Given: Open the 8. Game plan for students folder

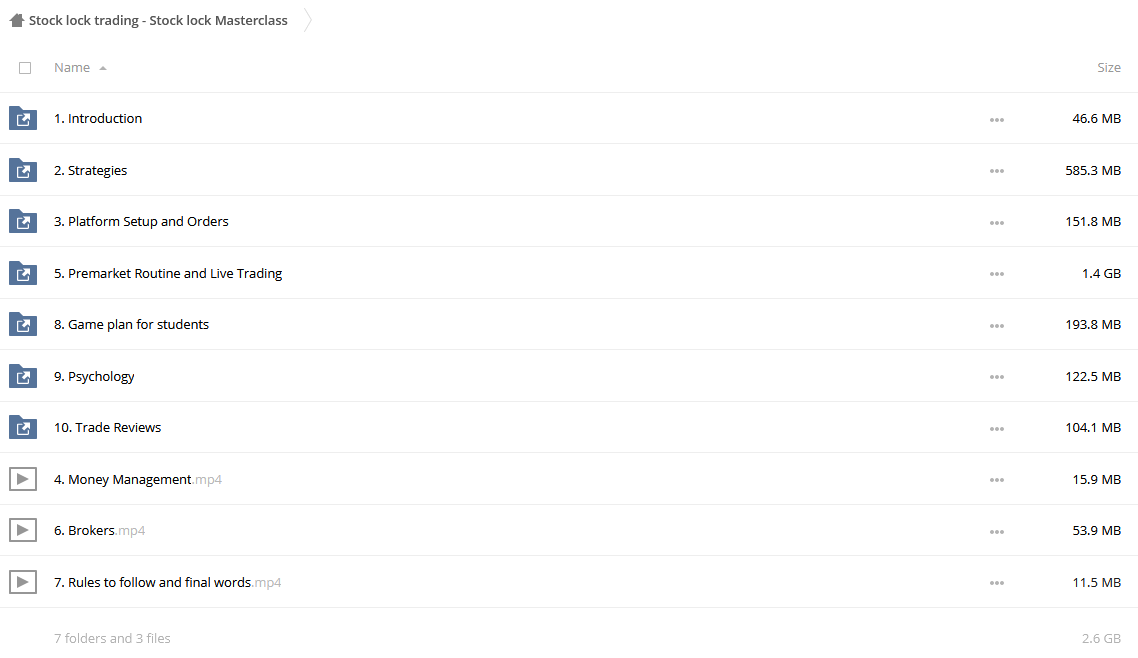Looking at the screenshot, I should (131, 324).
